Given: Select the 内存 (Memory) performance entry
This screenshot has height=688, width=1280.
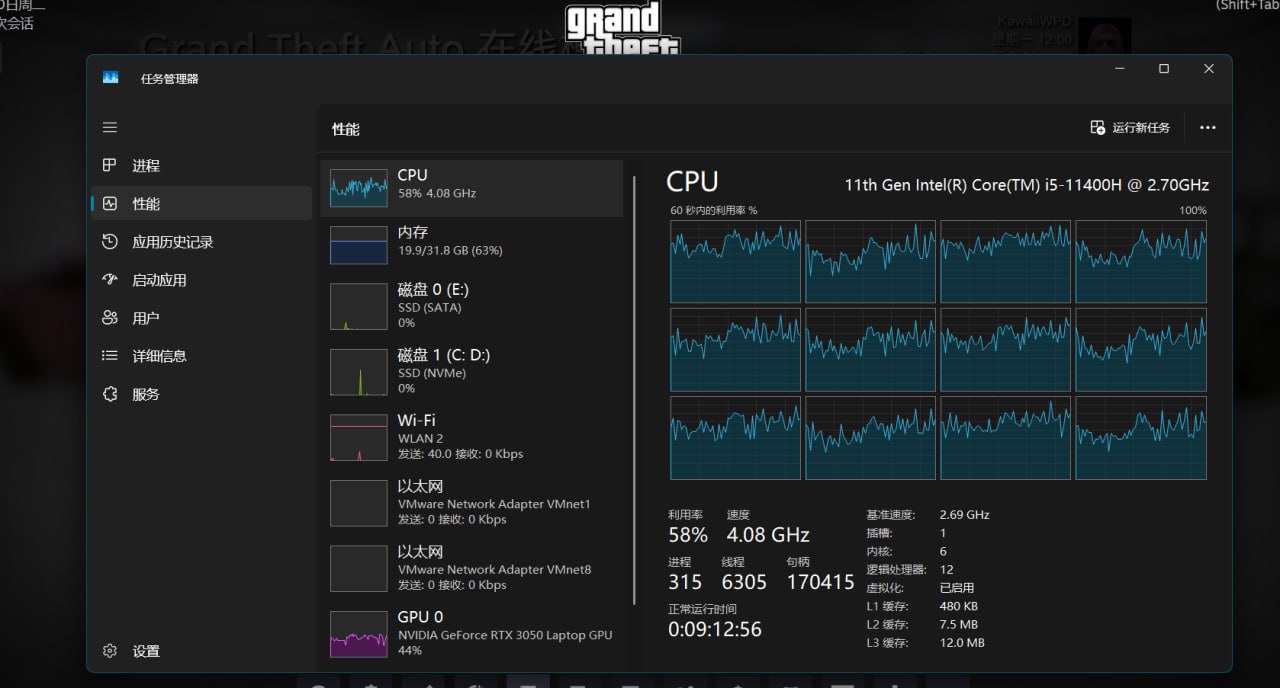Looking at the screenshot, I should [470, 245].
